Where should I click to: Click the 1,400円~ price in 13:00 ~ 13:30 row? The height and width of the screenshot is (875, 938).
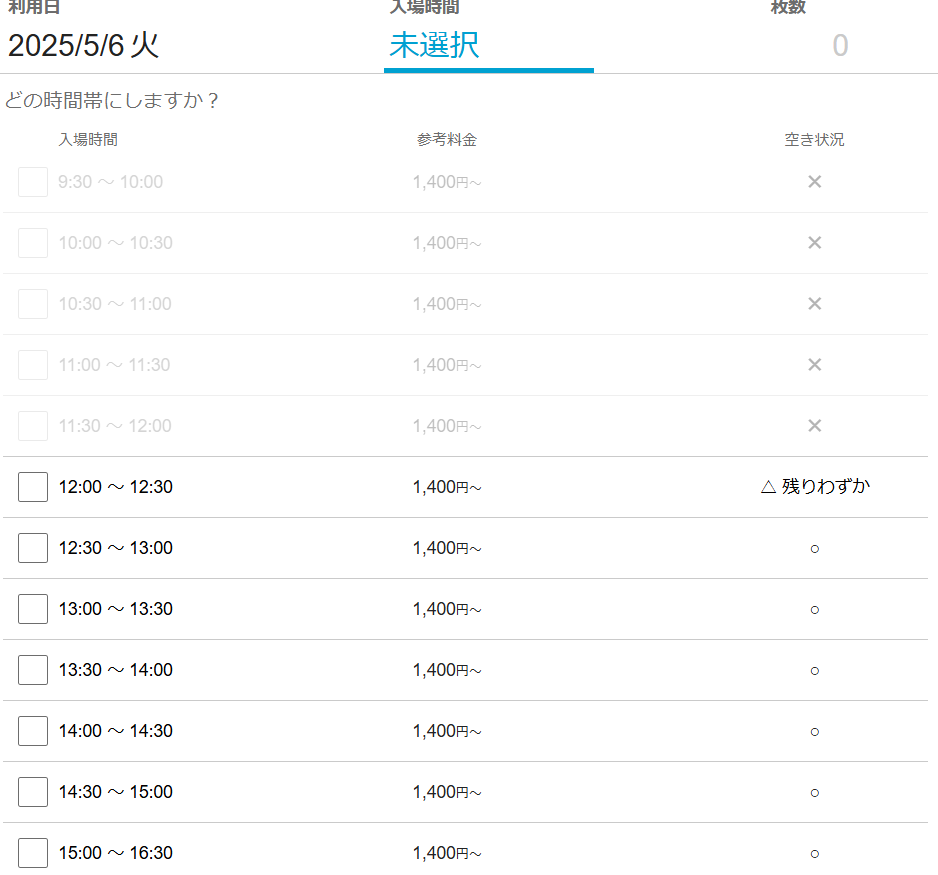[447, 609]
